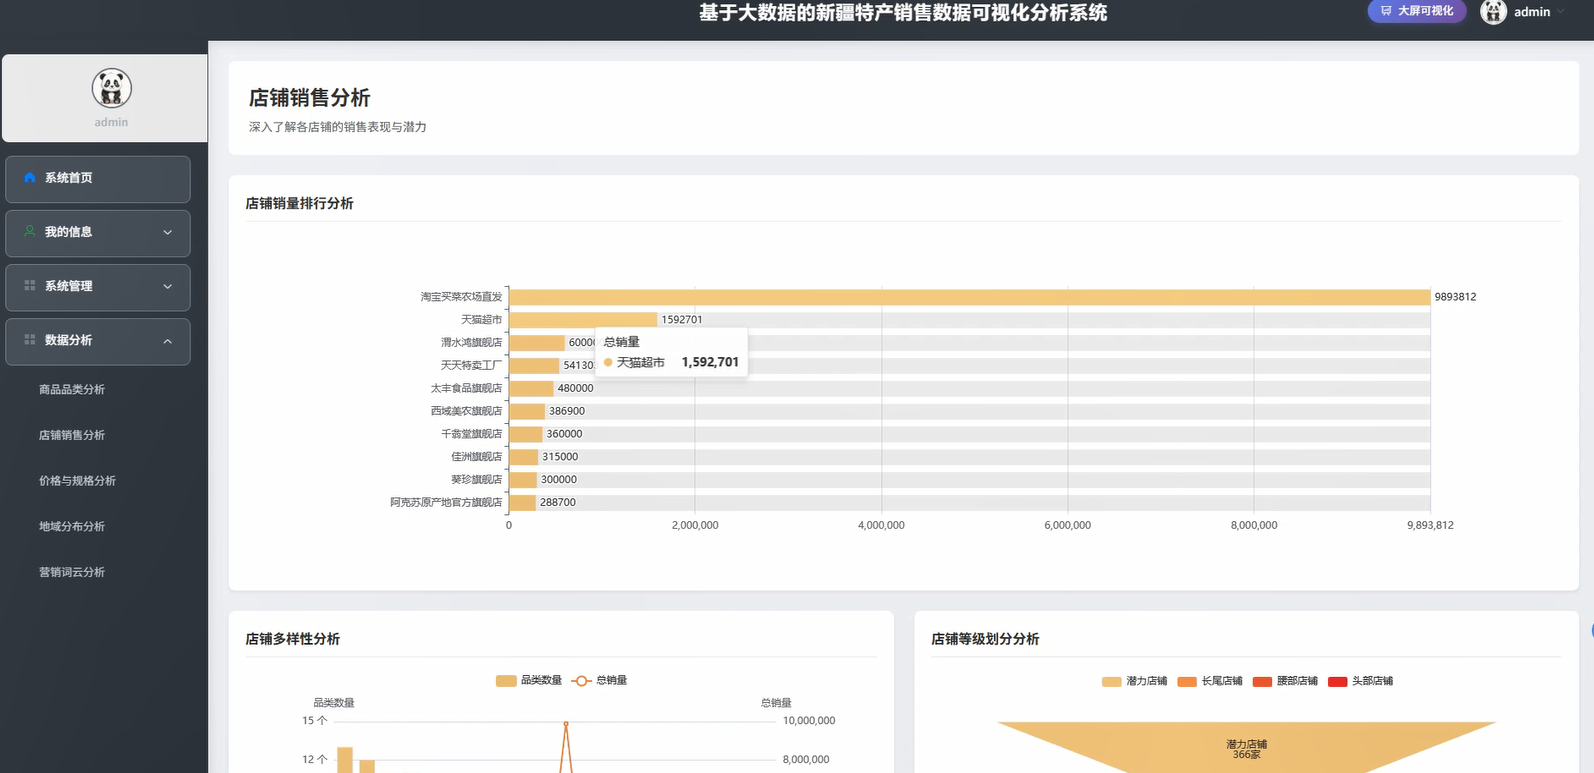Click the 288700 bar value label
The height and width of the screenshot is (773, 1594).
(x=558, y=503)
